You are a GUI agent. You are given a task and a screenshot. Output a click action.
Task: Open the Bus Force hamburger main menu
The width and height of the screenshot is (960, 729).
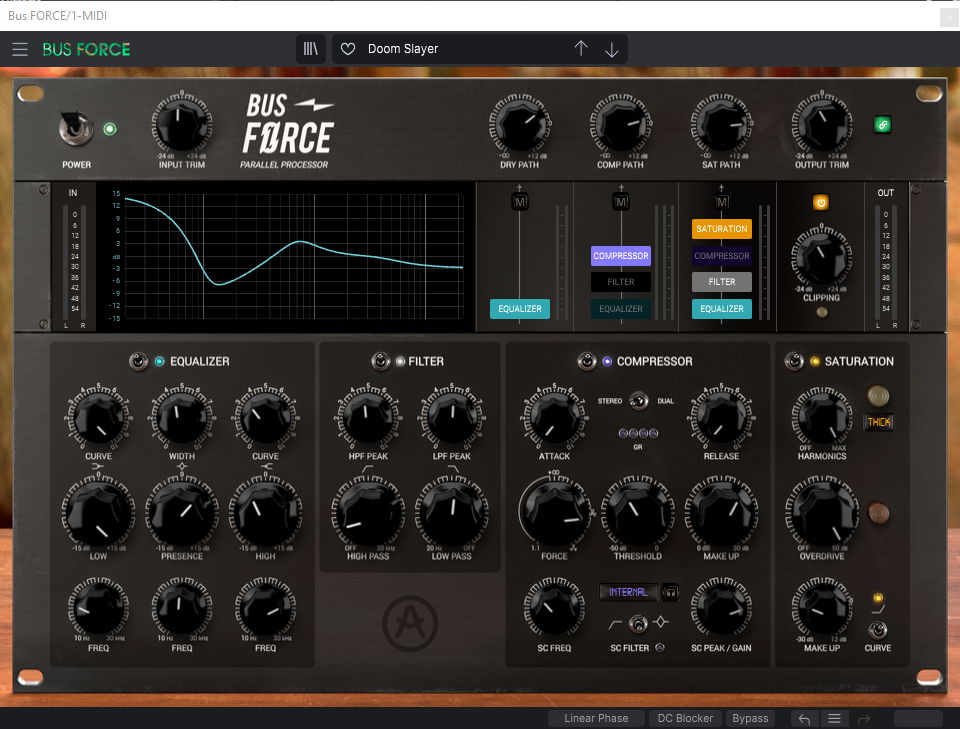[20, 49]
